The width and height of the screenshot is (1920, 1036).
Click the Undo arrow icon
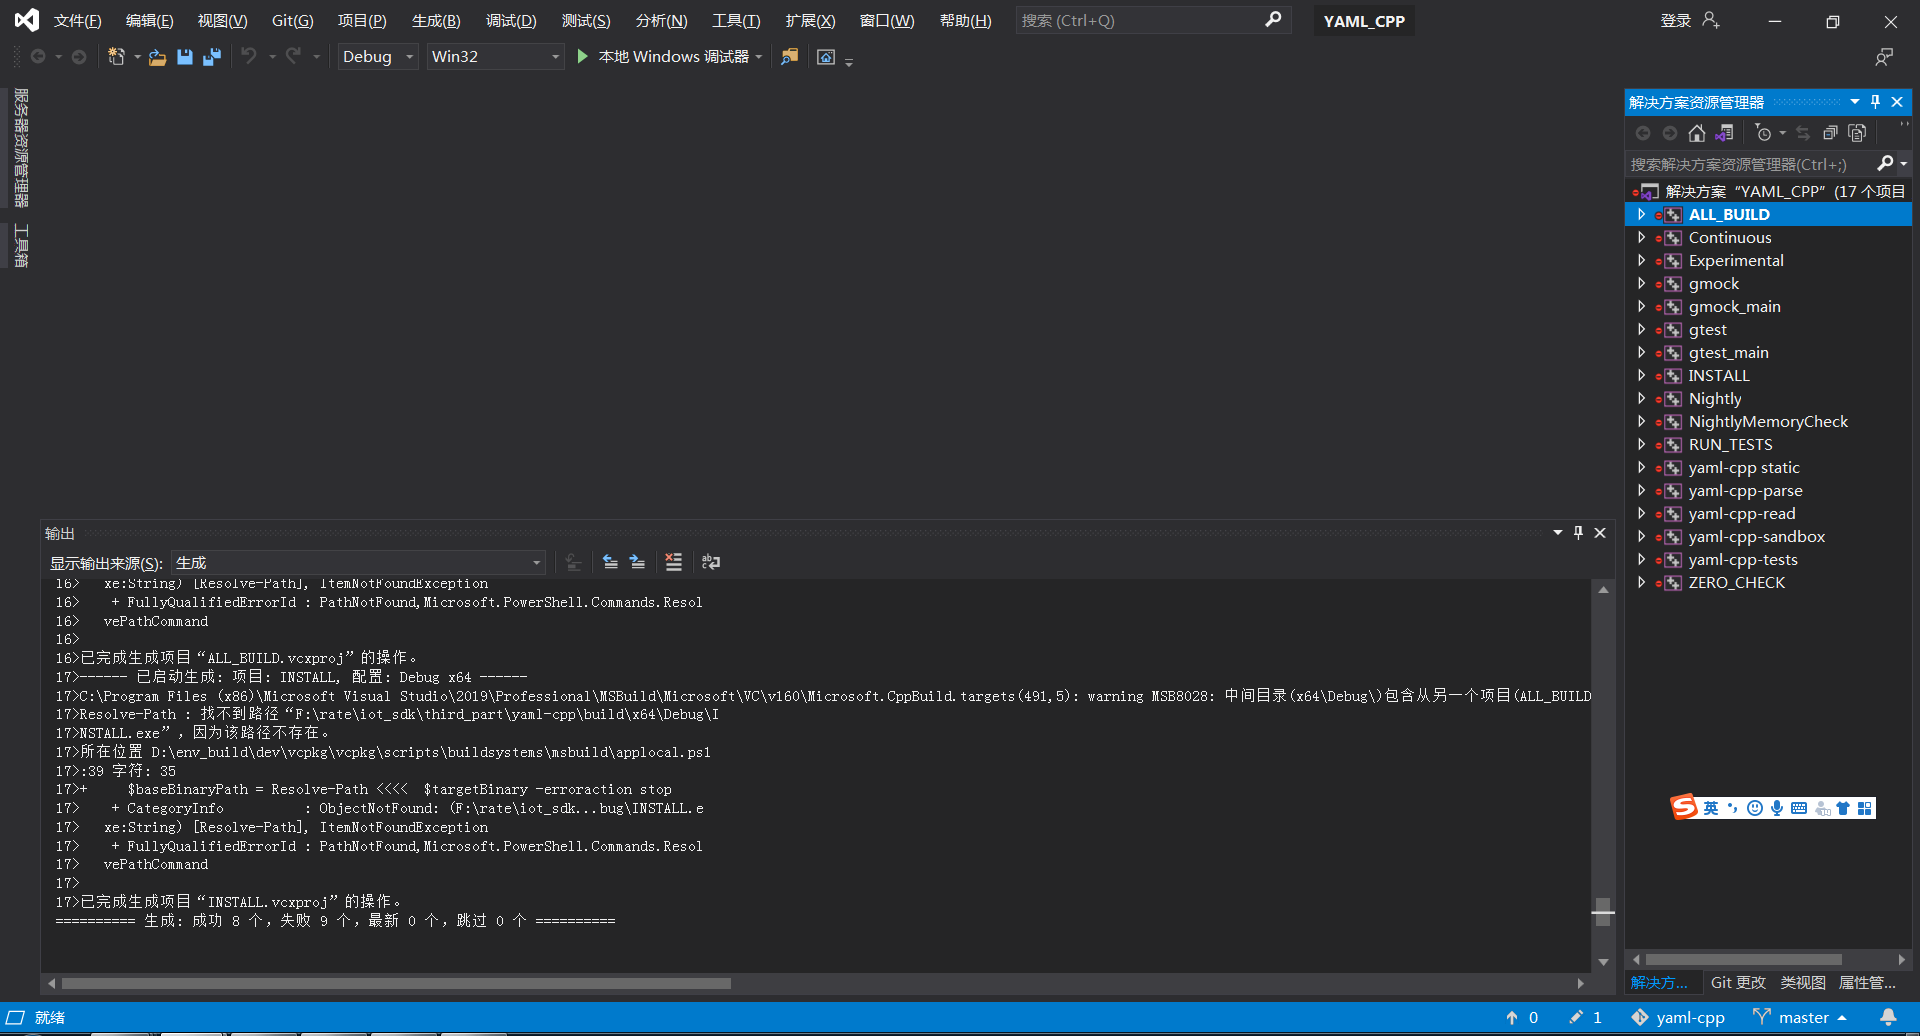tap(250, 56)
